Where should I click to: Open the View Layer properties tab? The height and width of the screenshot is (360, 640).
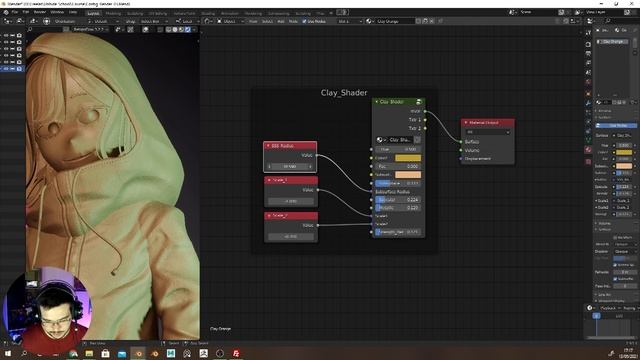pos(588,63)
